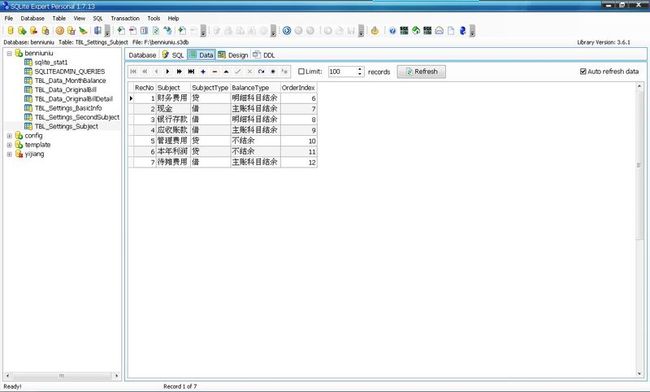Click the tree panel horizontal scrollbar

tap(62, 376)
